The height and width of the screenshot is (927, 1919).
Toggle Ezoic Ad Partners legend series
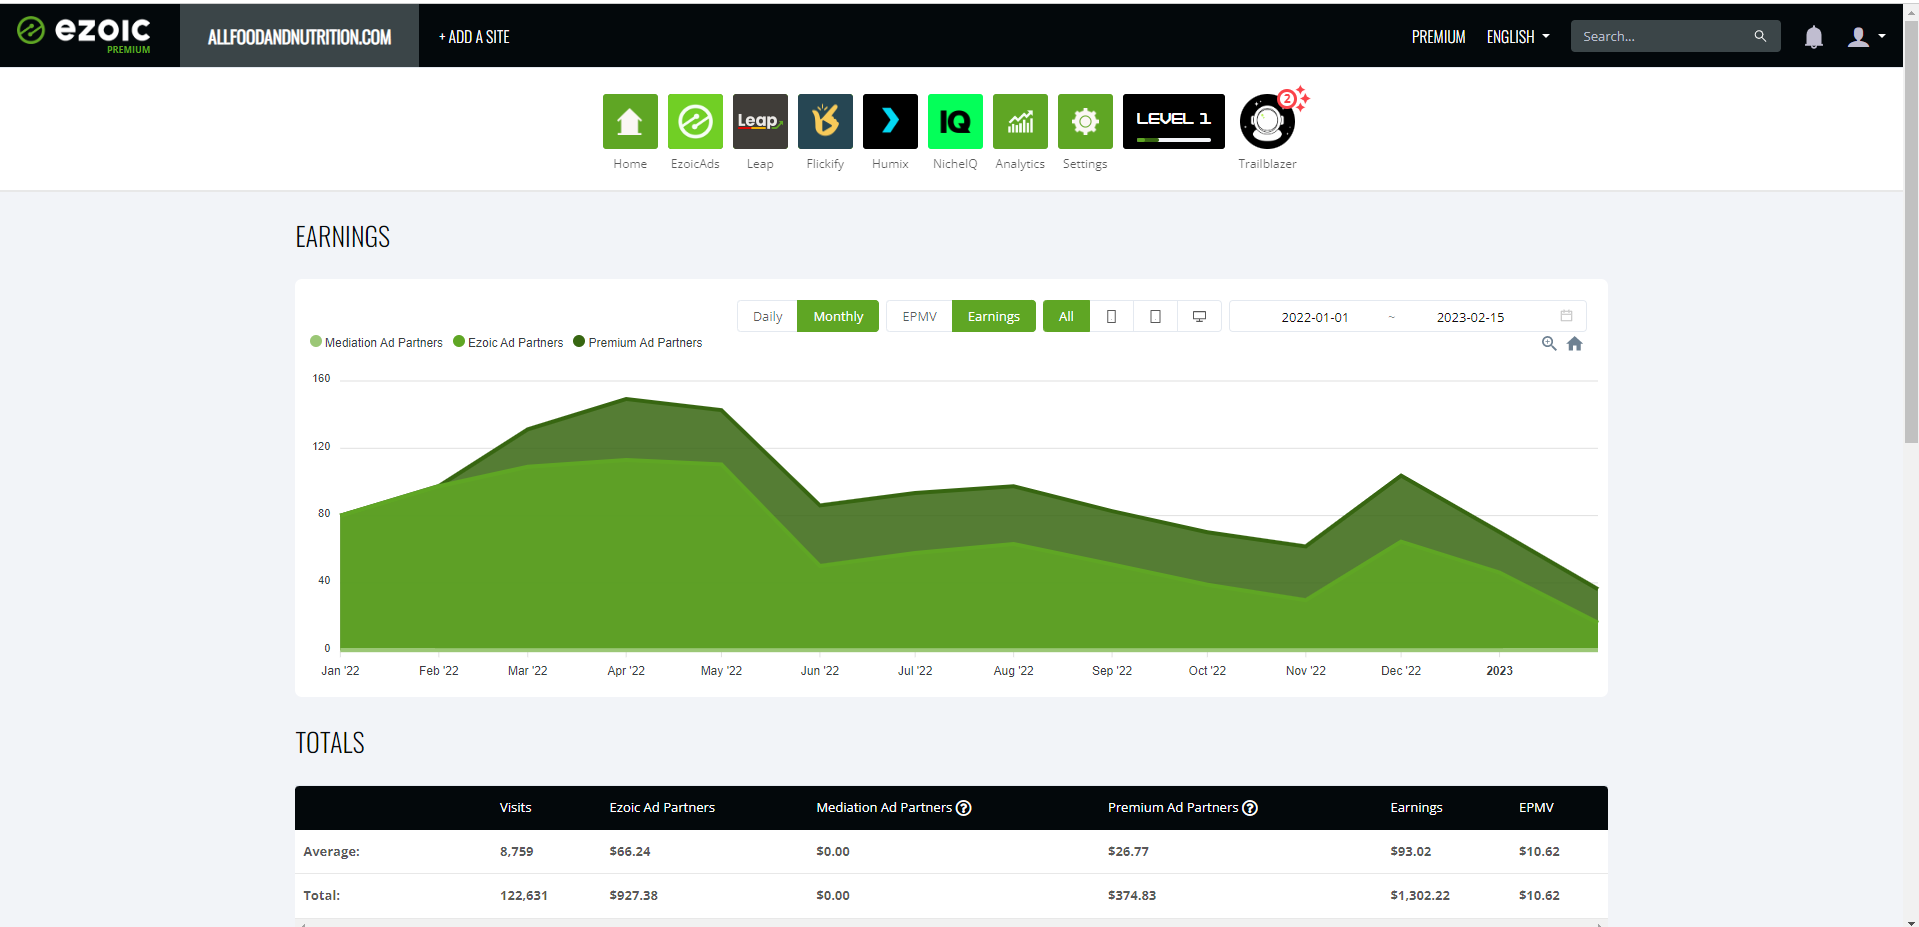coord(508,342)
